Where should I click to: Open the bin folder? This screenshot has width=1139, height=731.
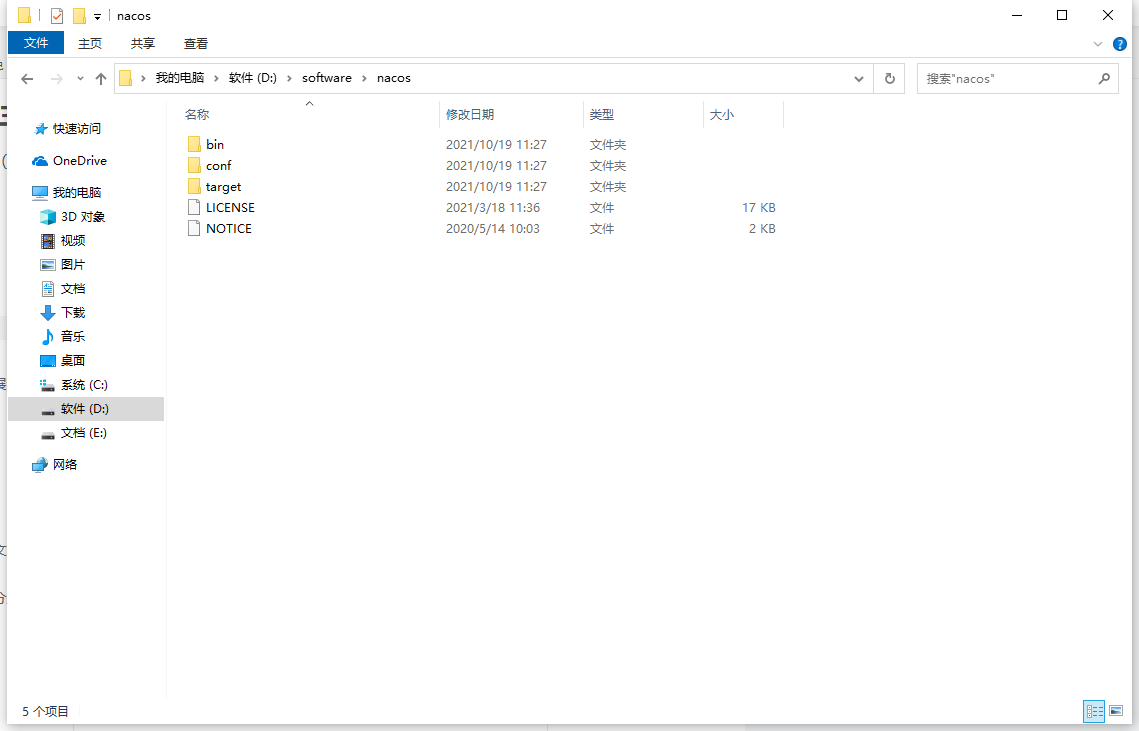pyautogui.click(x=214, y=145)
